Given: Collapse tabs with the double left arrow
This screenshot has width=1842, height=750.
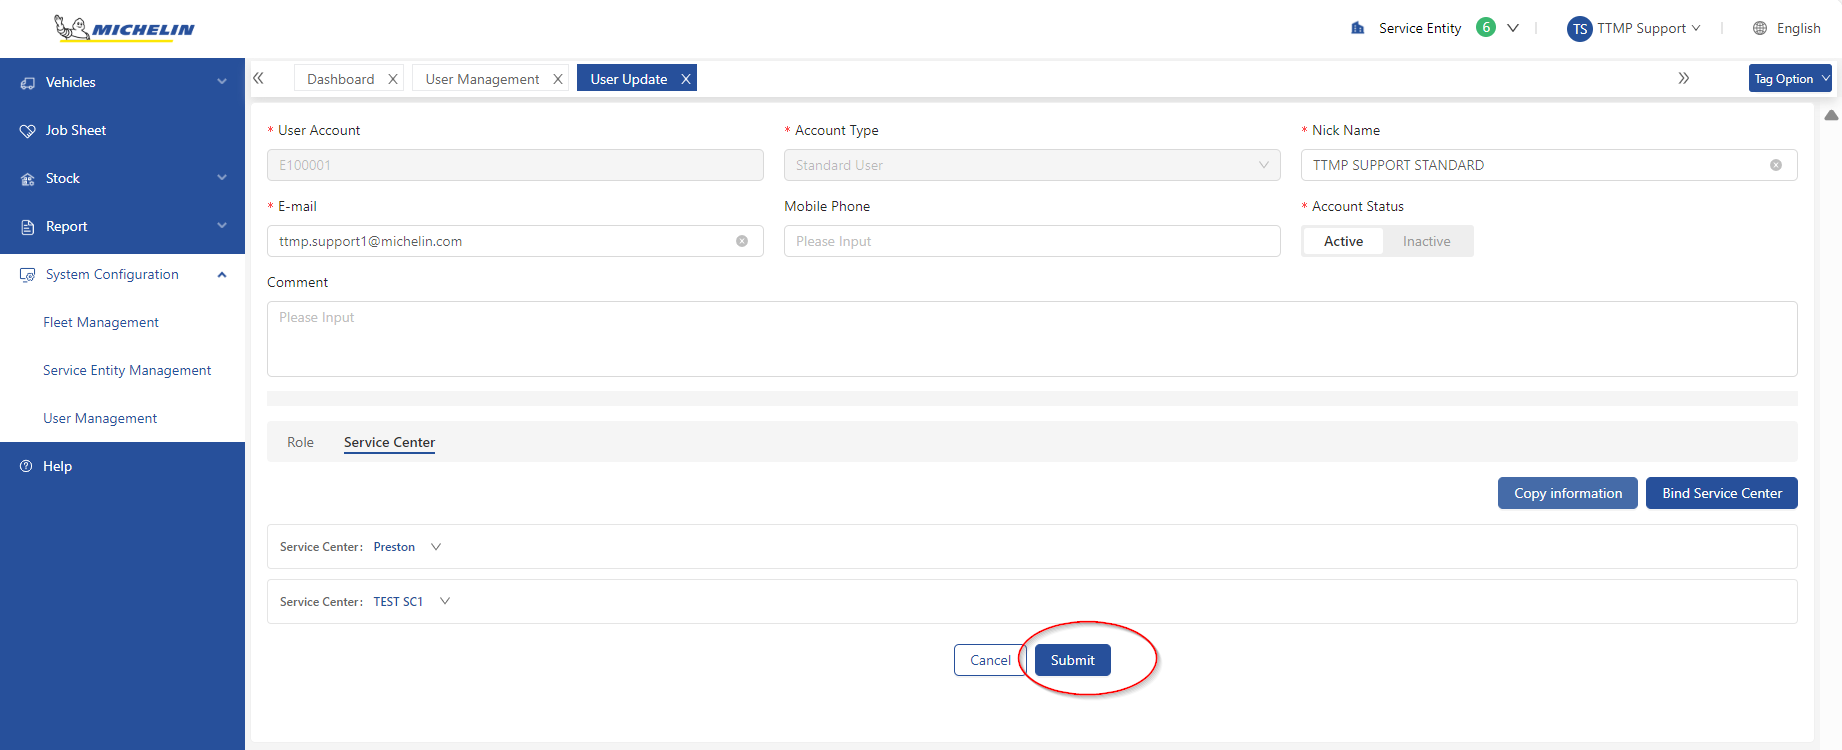Looking at the screenshot, I should coord(259,78).
